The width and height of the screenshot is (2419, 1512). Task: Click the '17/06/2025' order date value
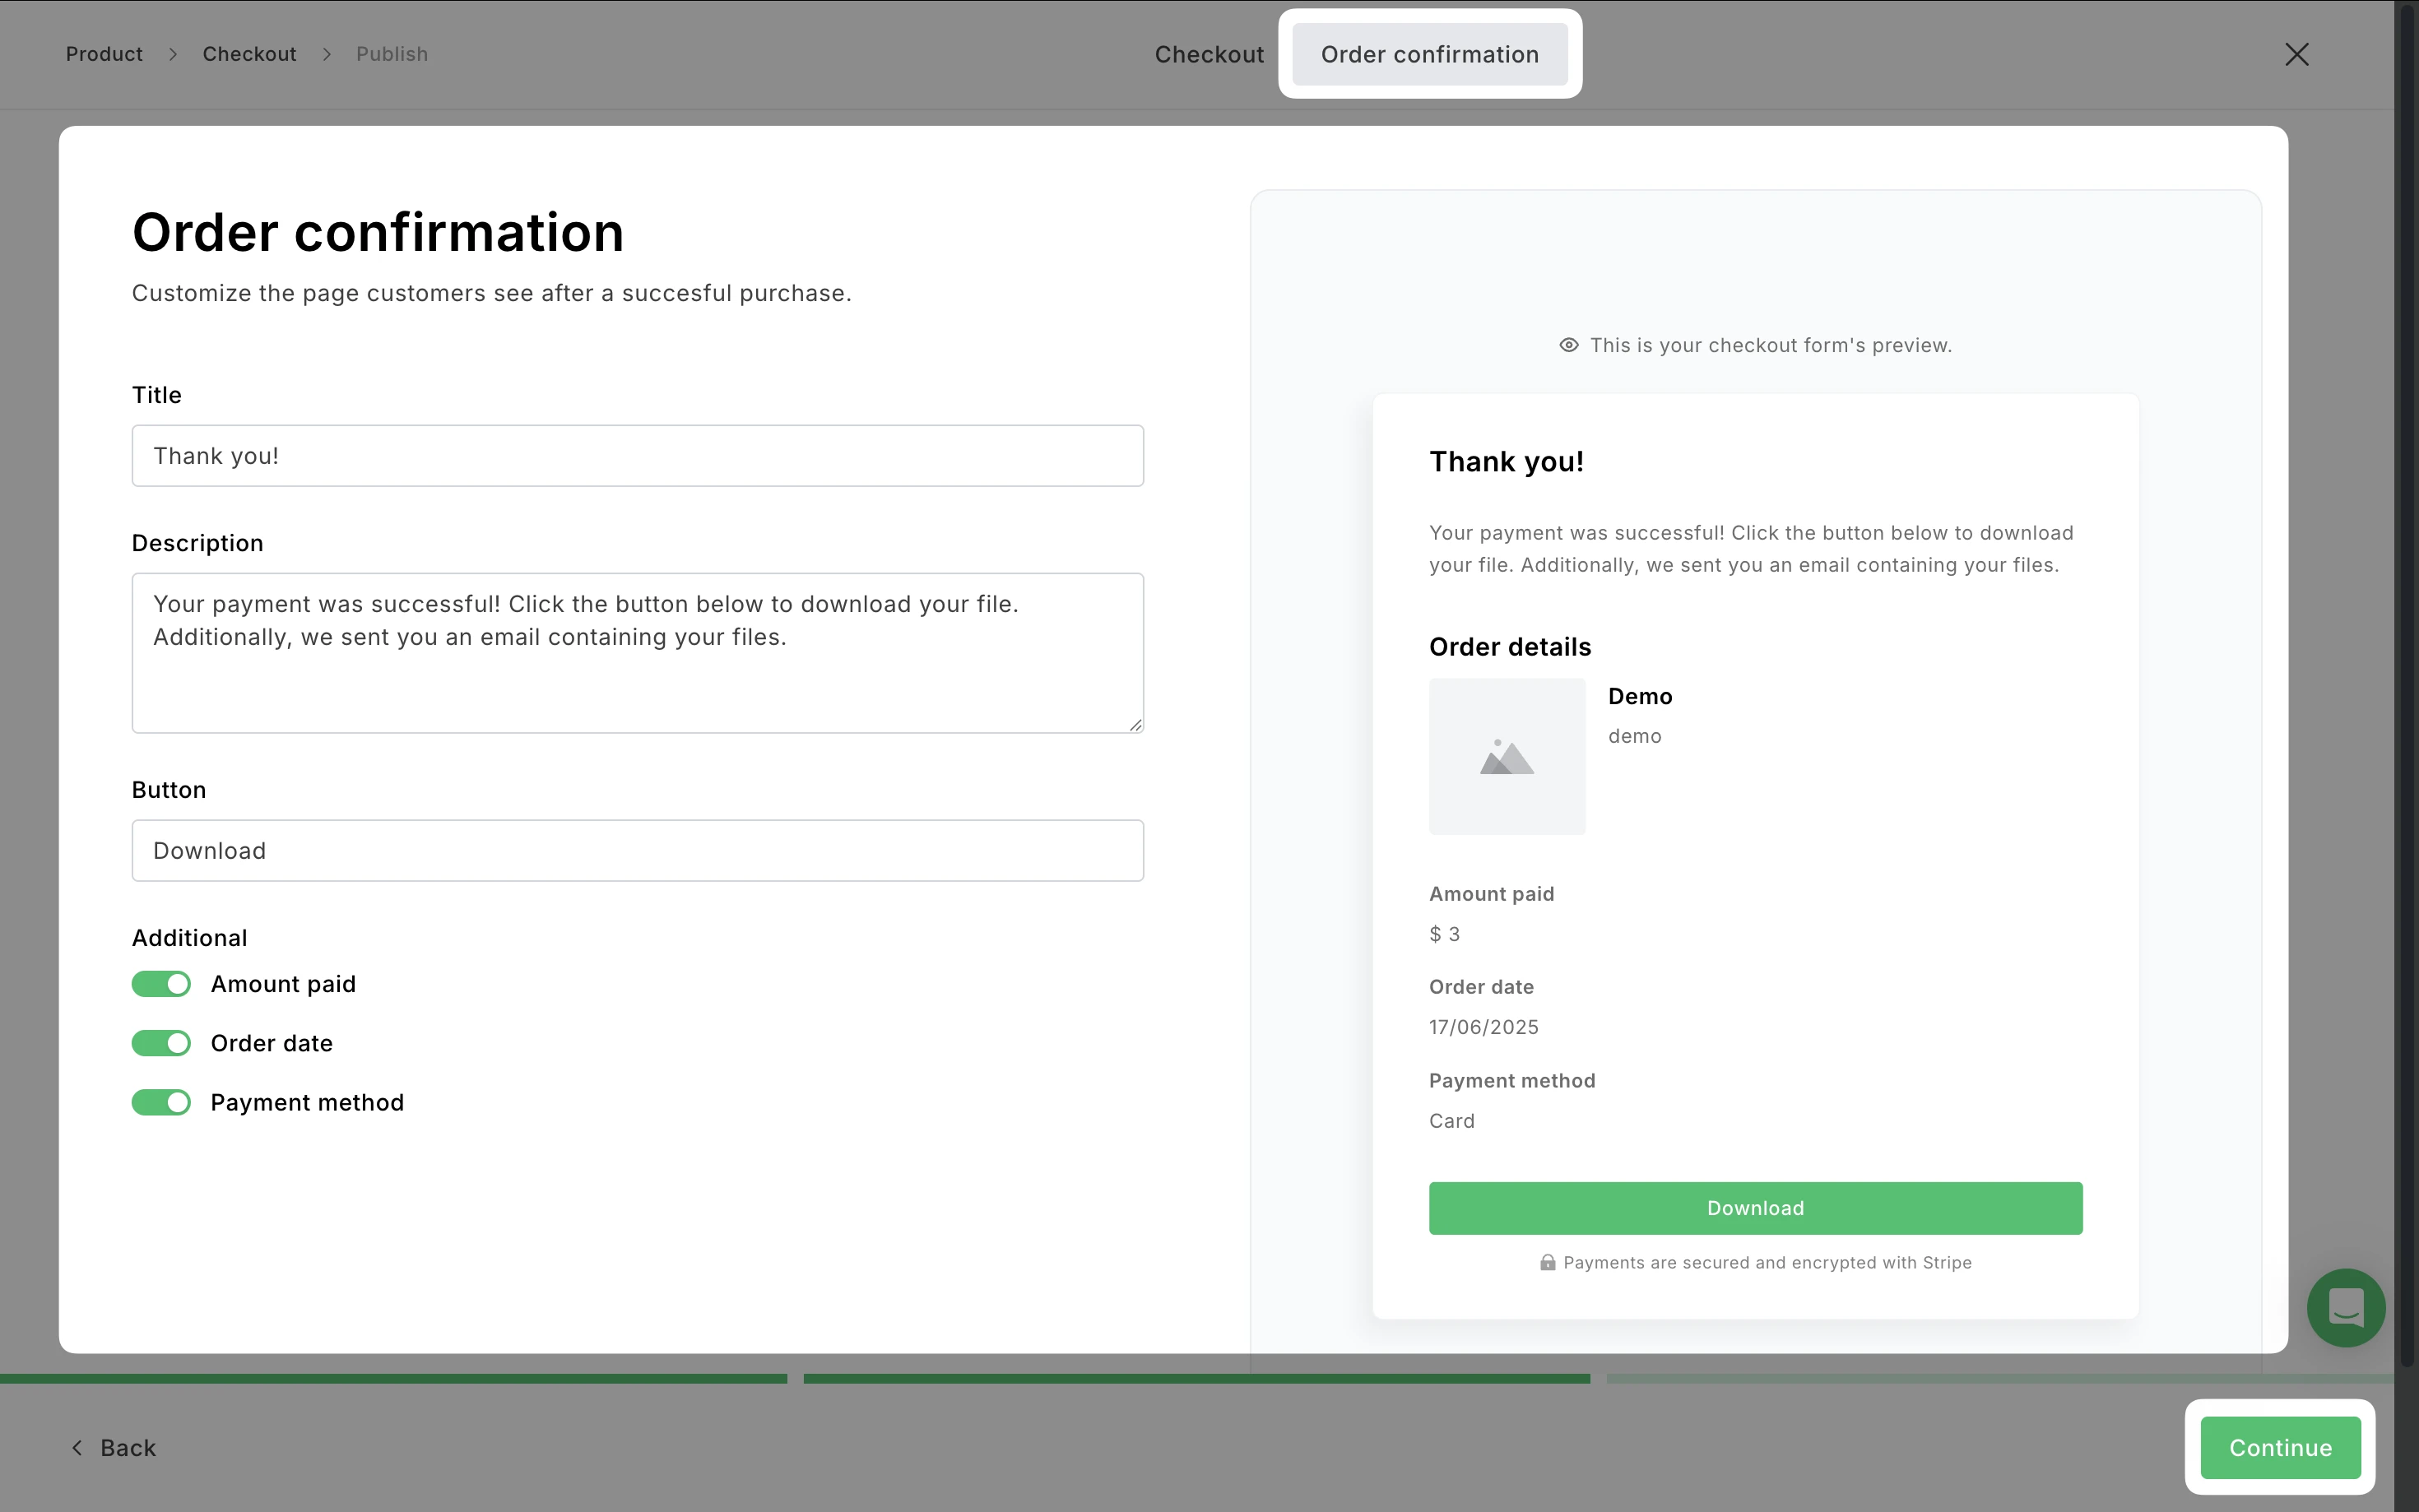[x=1484, y=1027]
